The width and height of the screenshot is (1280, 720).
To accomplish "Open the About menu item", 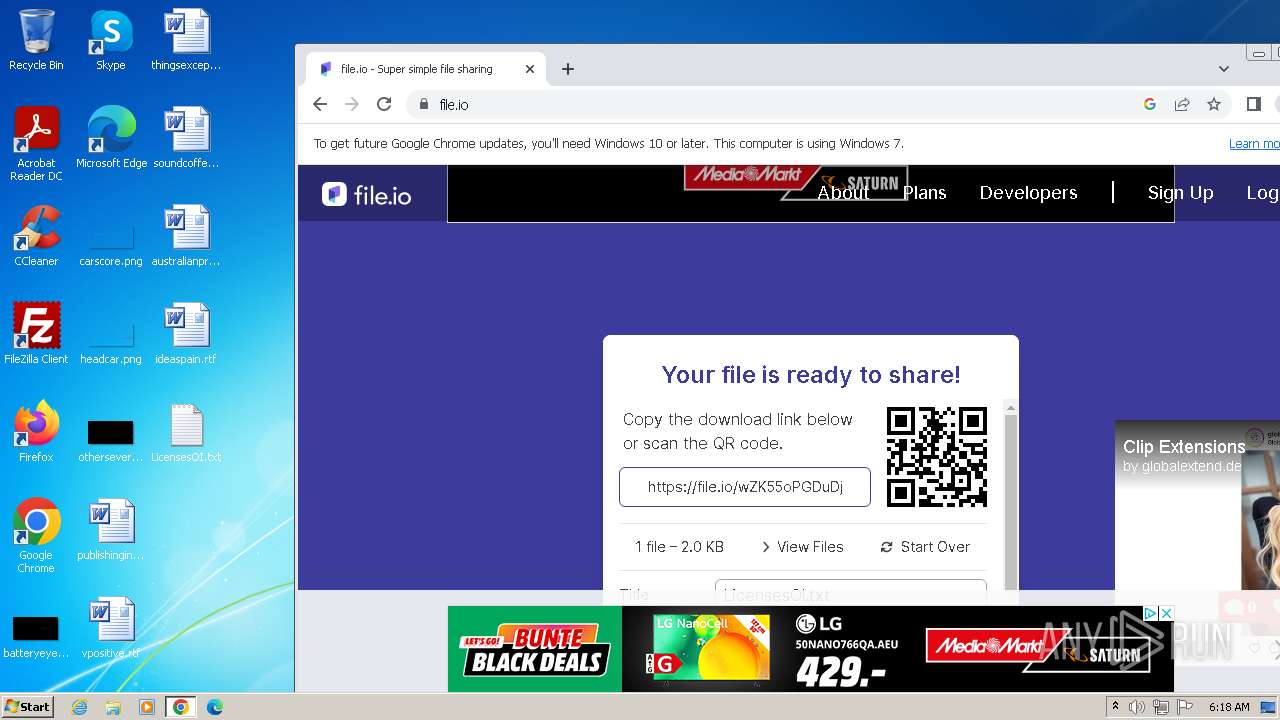I will 843,193.
